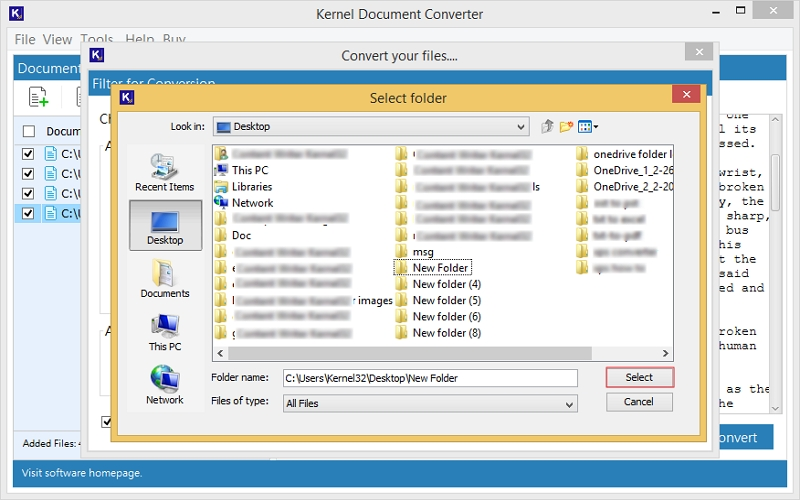This screenshot has height=500, width=800.
Task: Select New folder (8)
Action: (438, 333)
